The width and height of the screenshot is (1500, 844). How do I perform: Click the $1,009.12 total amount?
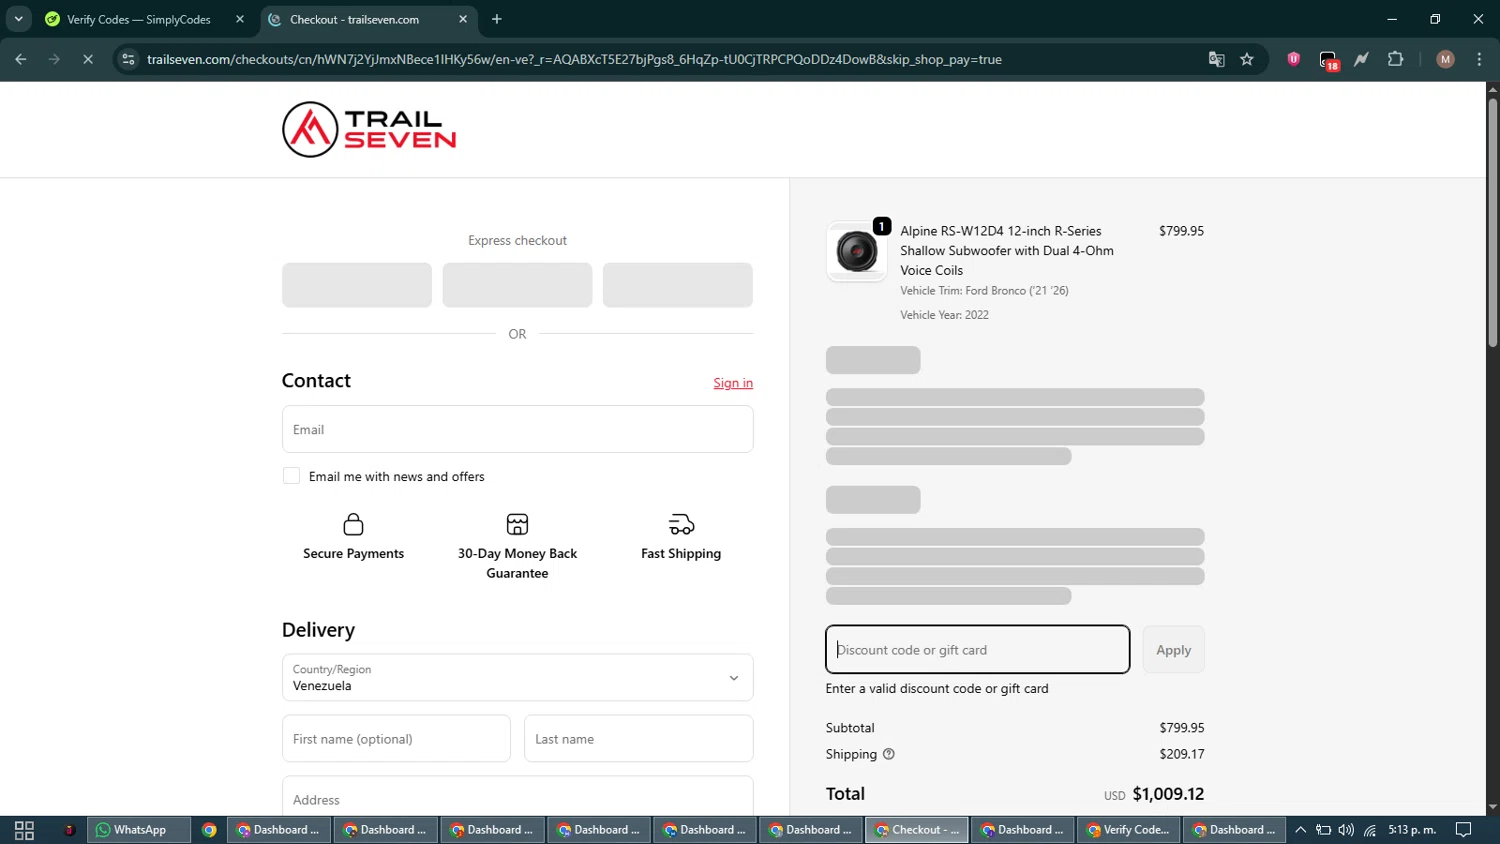[1168, 794]
